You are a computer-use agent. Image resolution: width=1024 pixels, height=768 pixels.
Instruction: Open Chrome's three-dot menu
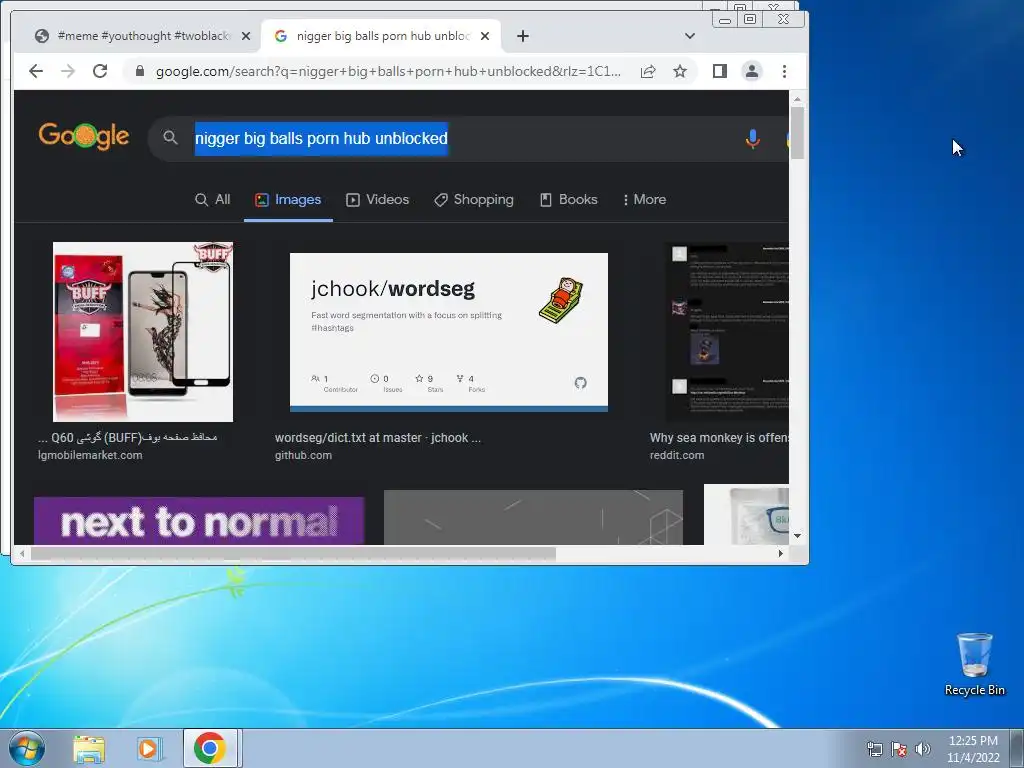(784, 71)
